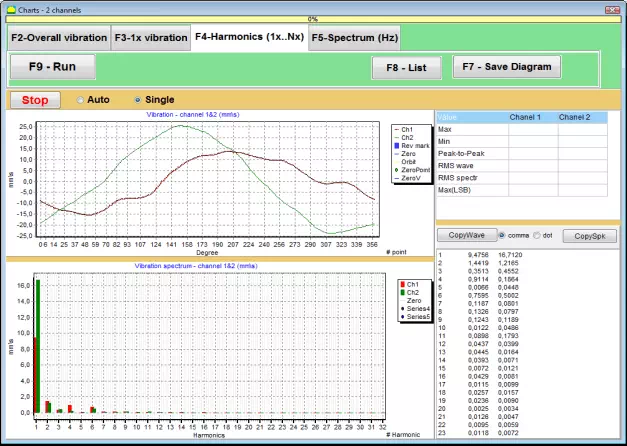
Task: Select the RMS spectr row
Action: (522, 178)
